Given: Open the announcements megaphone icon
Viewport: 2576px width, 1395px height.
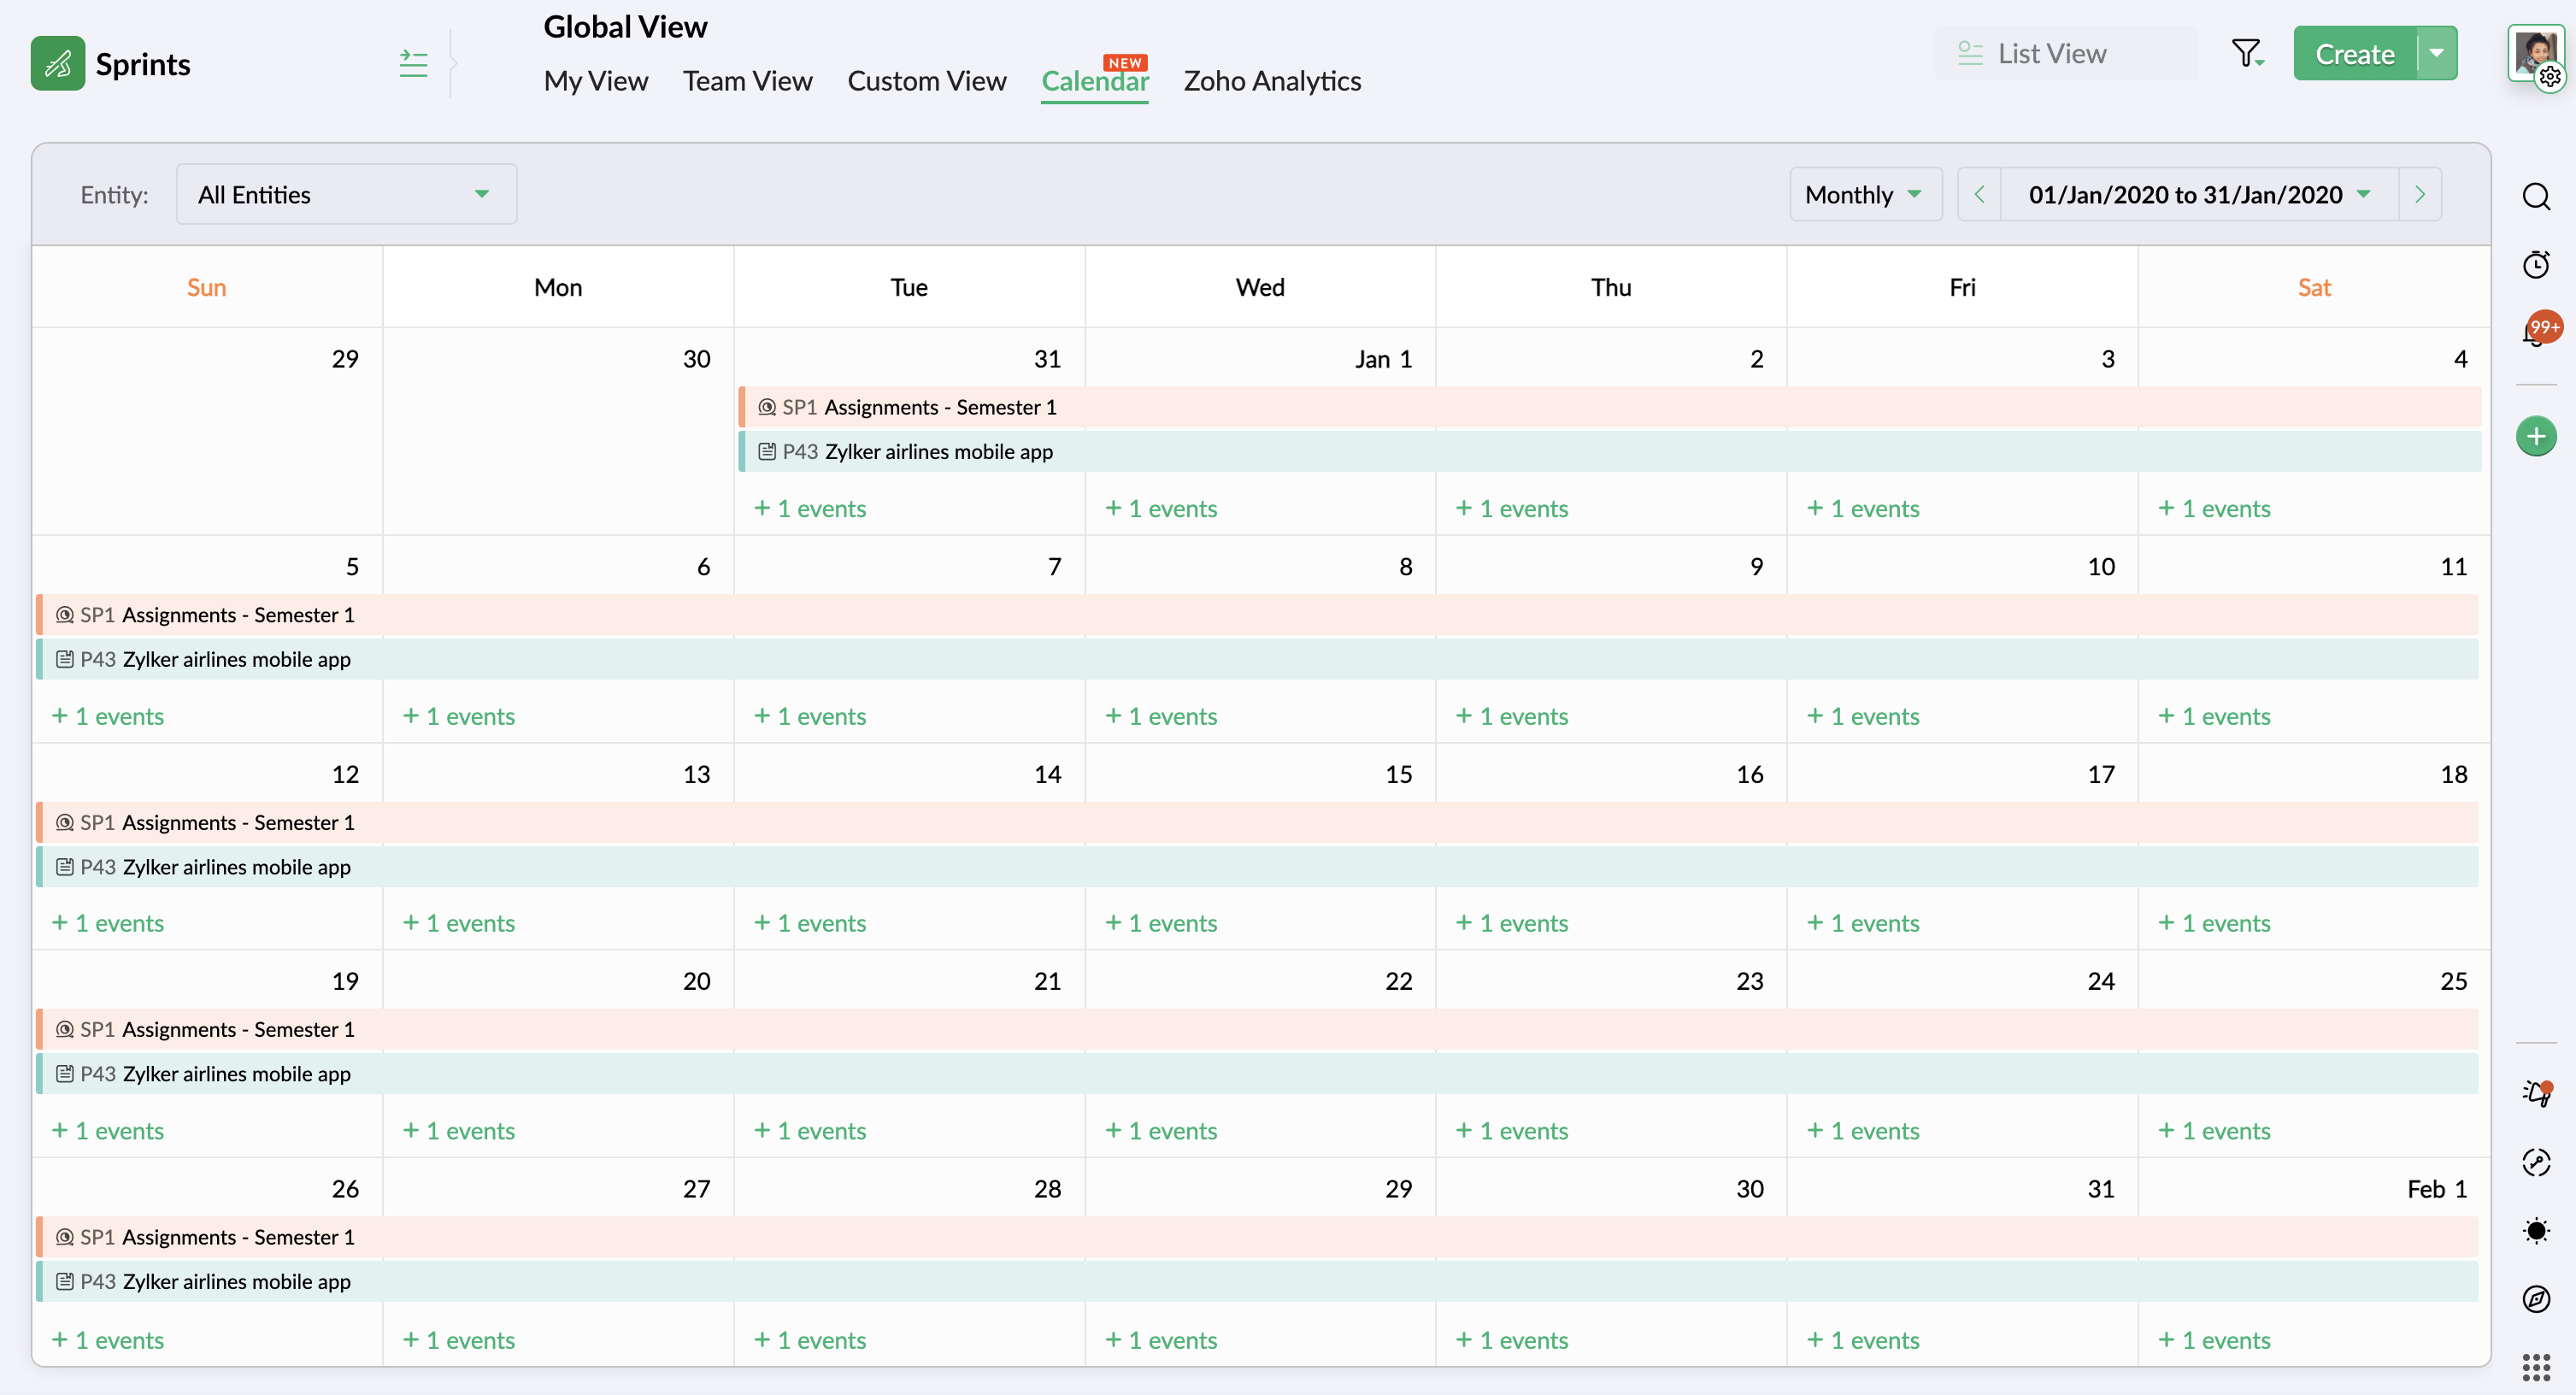Looking at the screenshot, I should tap(2536, 1093).
